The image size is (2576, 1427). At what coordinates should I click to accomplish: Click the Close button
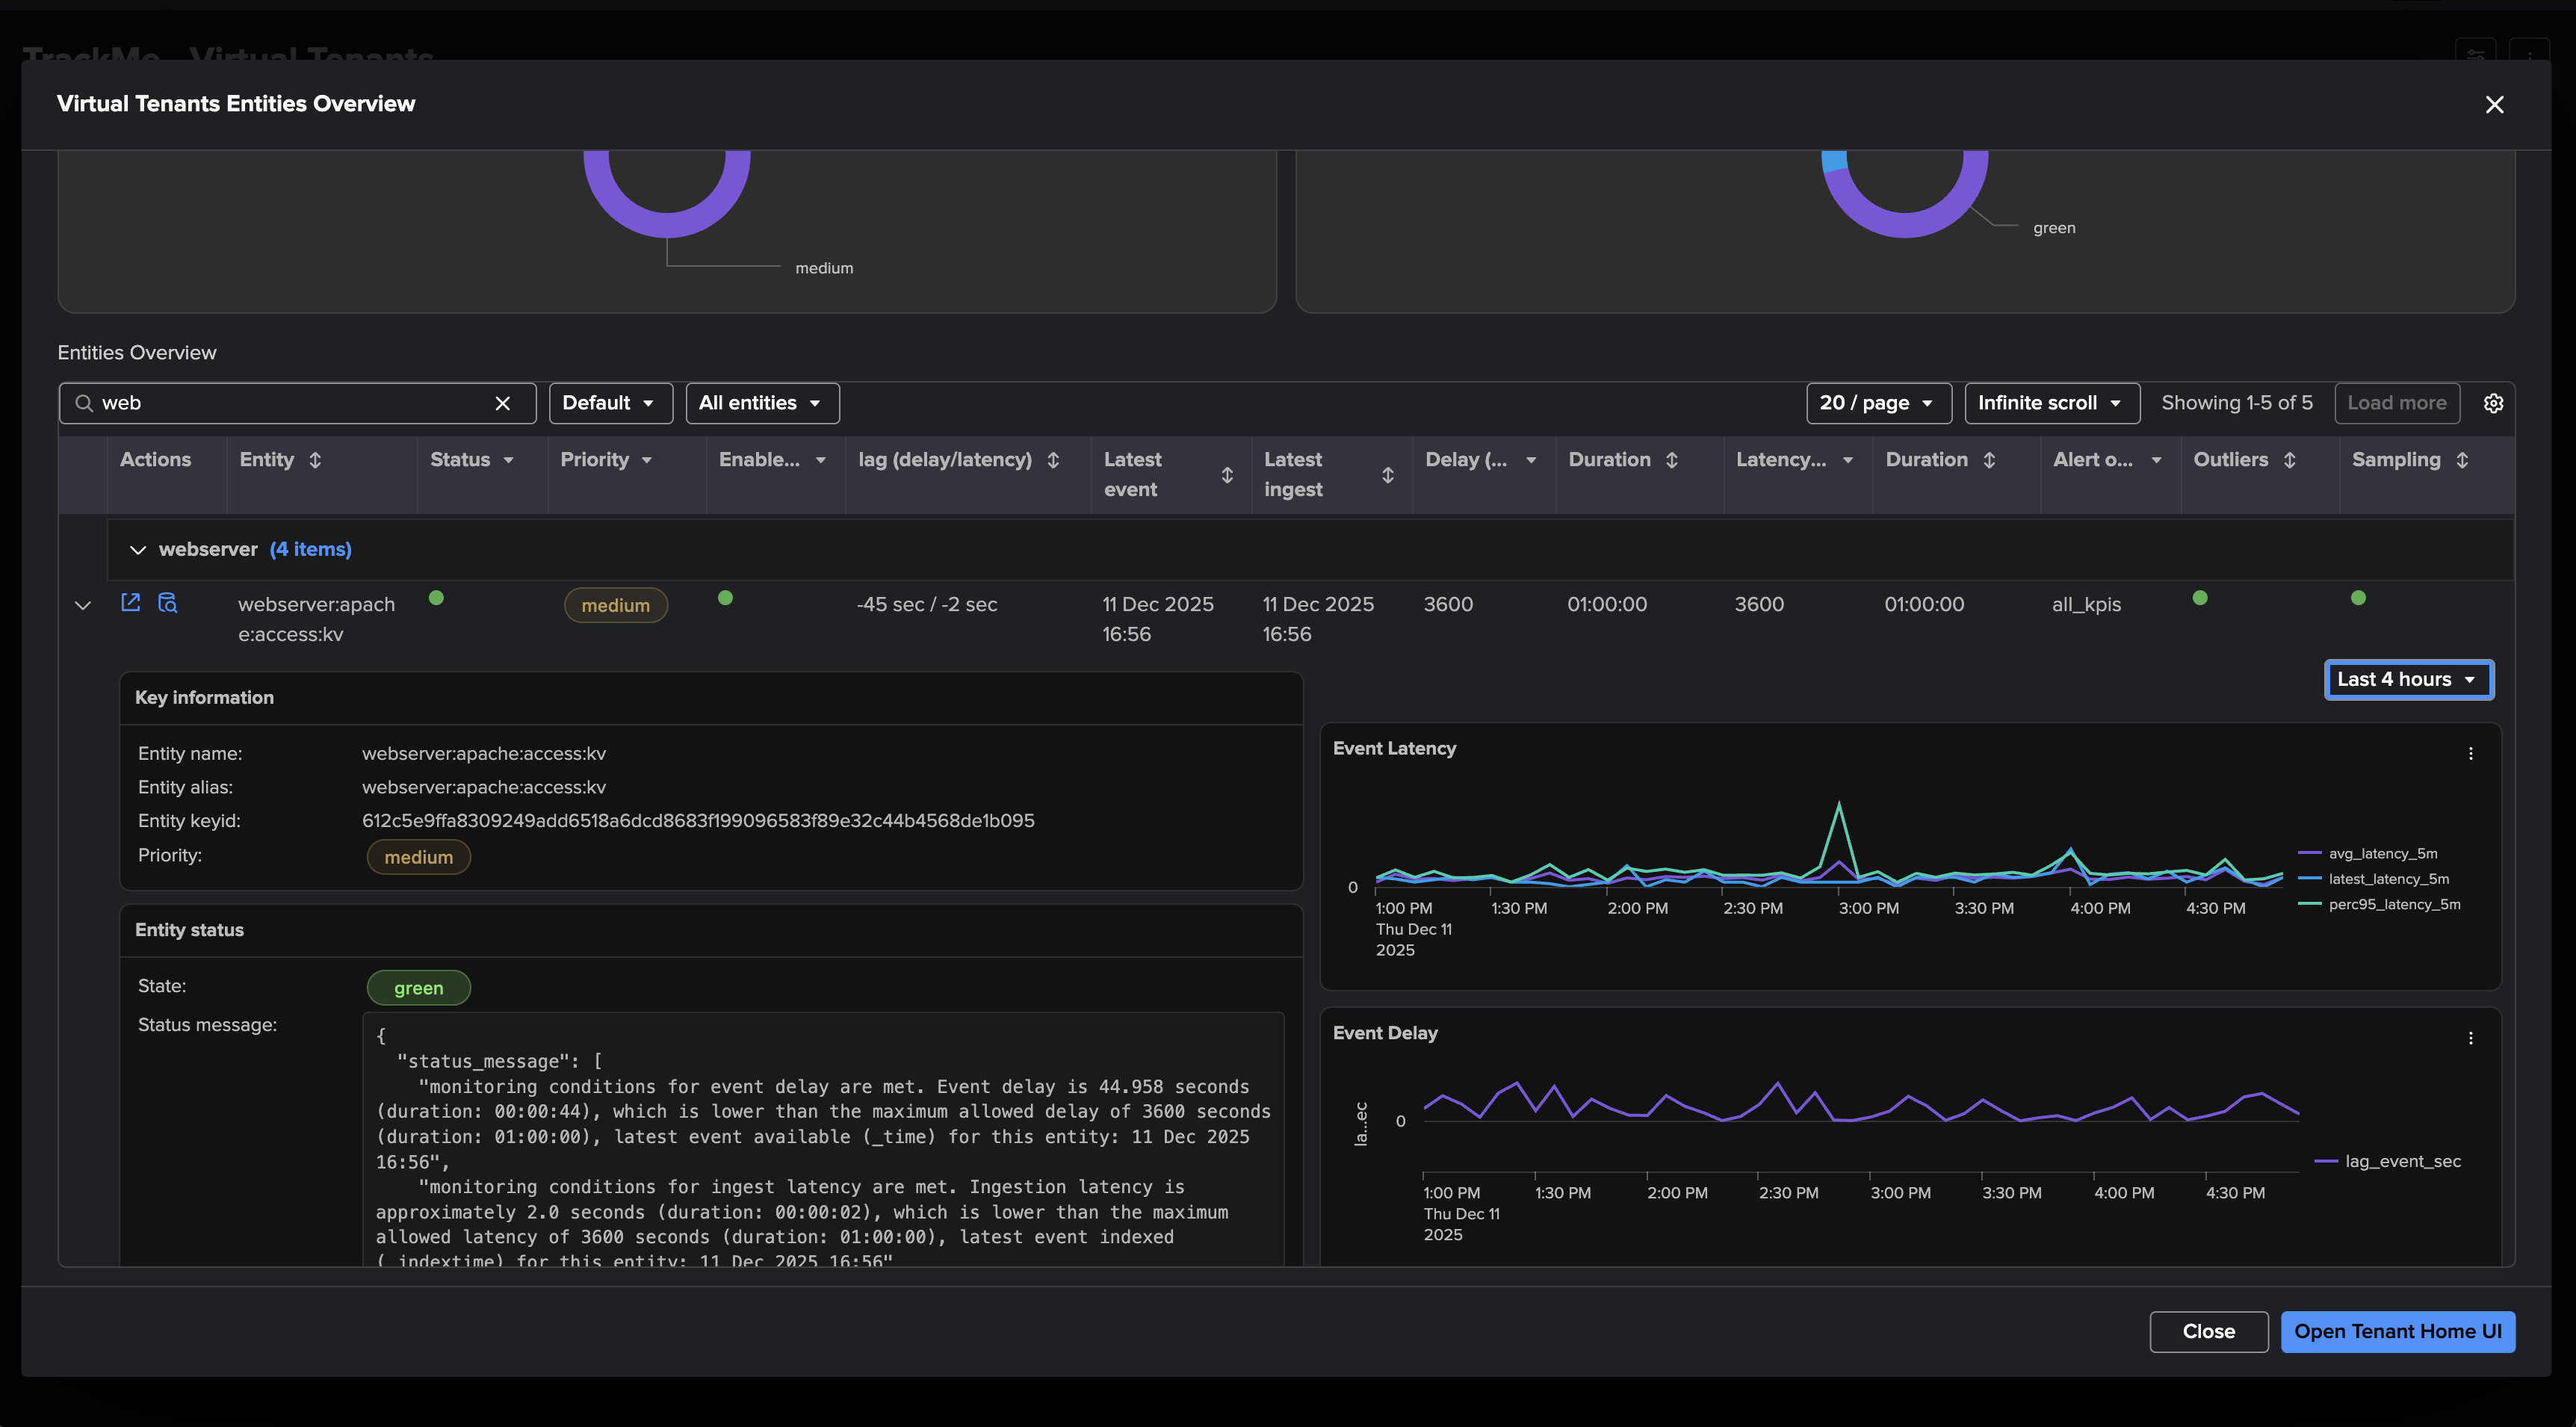tap(2208, 1331)
